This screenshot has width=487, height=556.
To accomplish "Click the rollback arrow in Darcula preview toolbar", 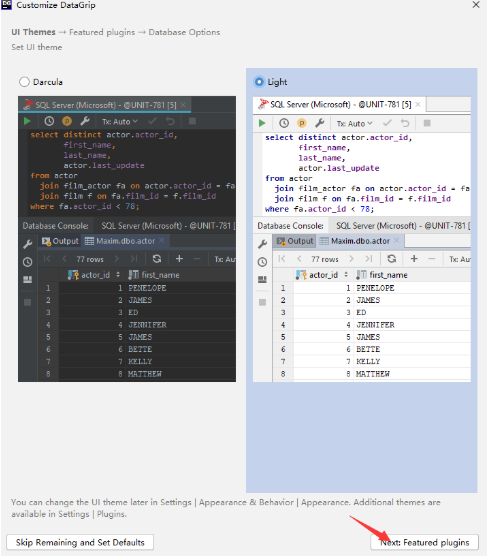I will click(170, 121).
